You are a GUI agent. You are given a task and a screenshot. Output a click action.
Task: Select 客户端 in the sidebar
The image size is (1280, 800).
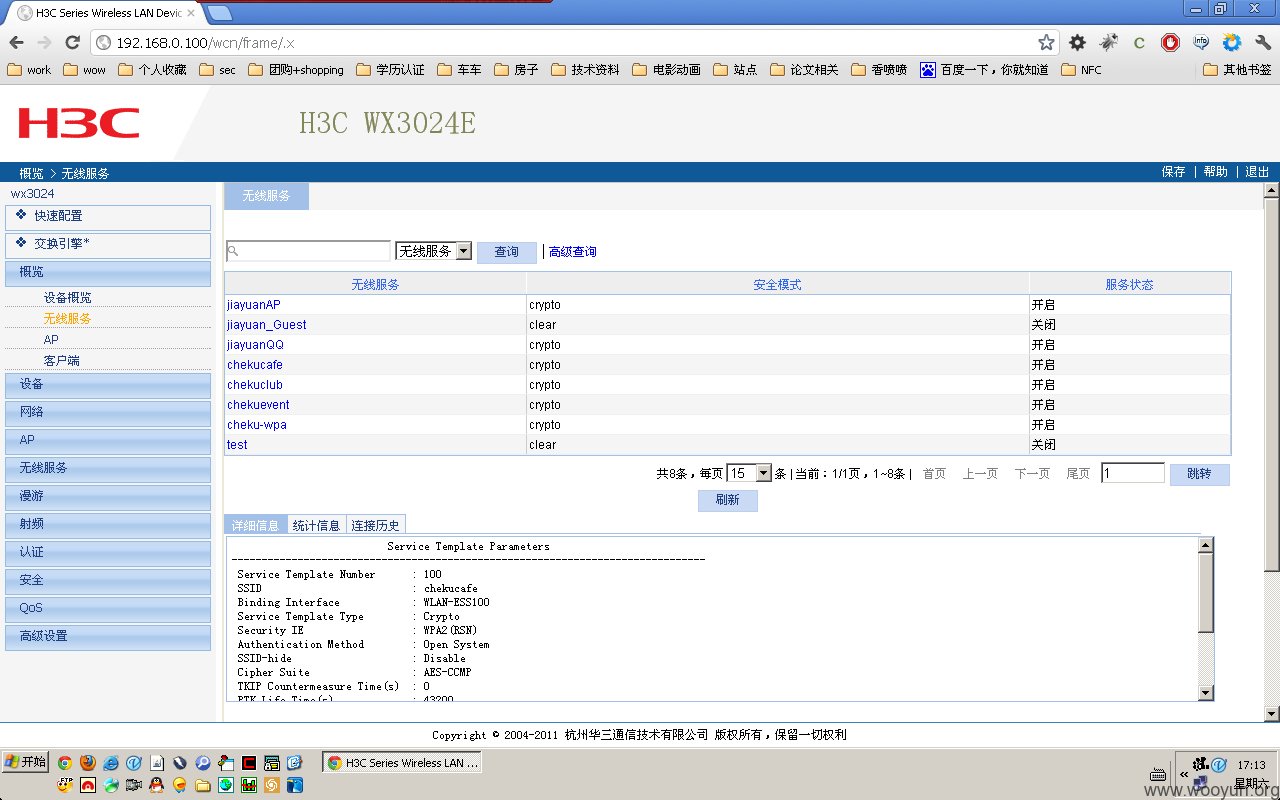61,361
